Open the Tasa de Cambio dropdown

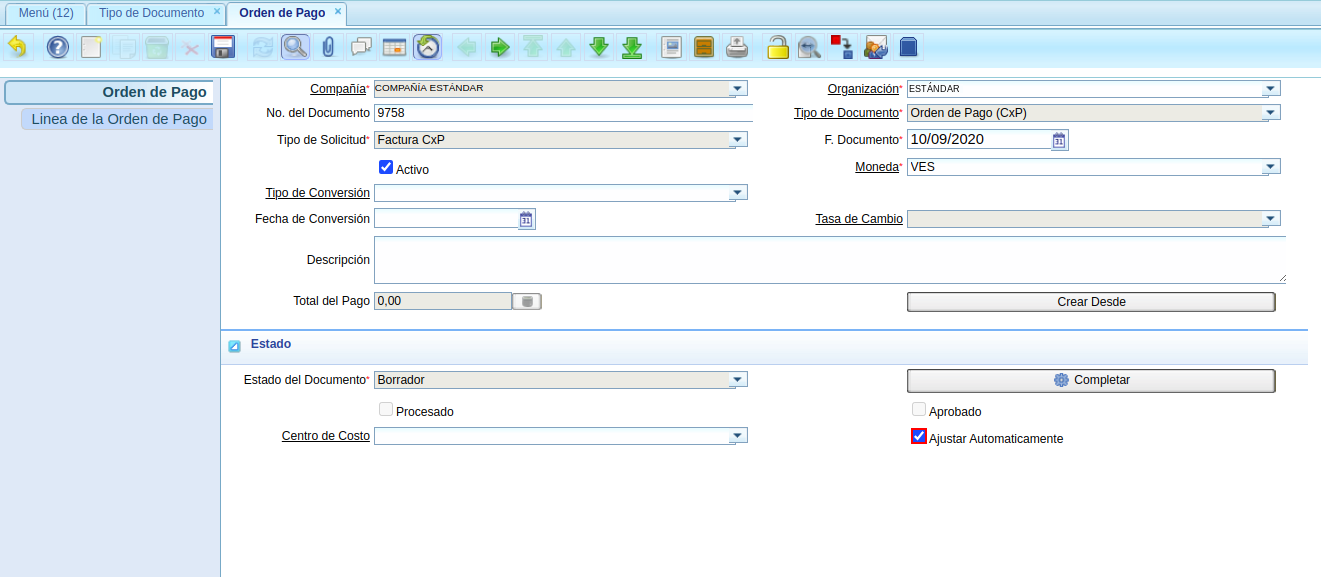[1271, 218]
